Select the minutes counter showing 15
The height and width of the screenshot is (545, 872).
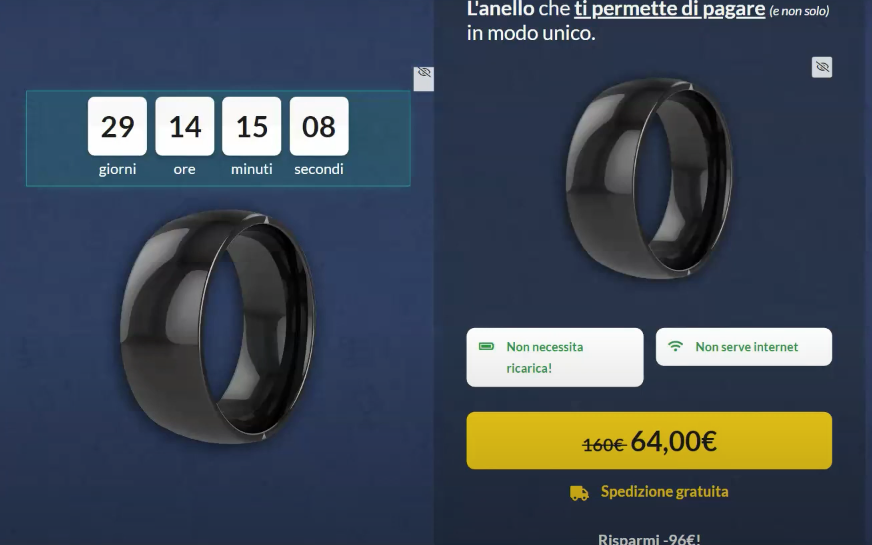[x=251, y=126]
